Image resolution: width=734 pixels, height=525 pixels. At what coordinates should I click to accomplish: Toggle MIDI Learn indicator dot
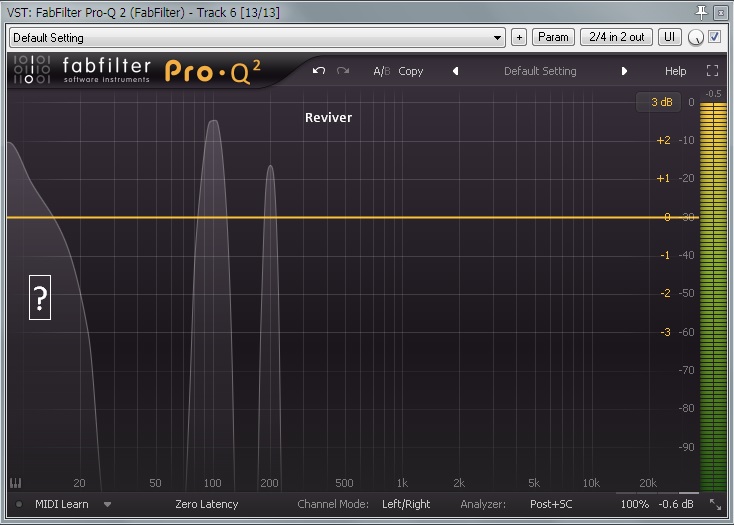coord(19,504)
